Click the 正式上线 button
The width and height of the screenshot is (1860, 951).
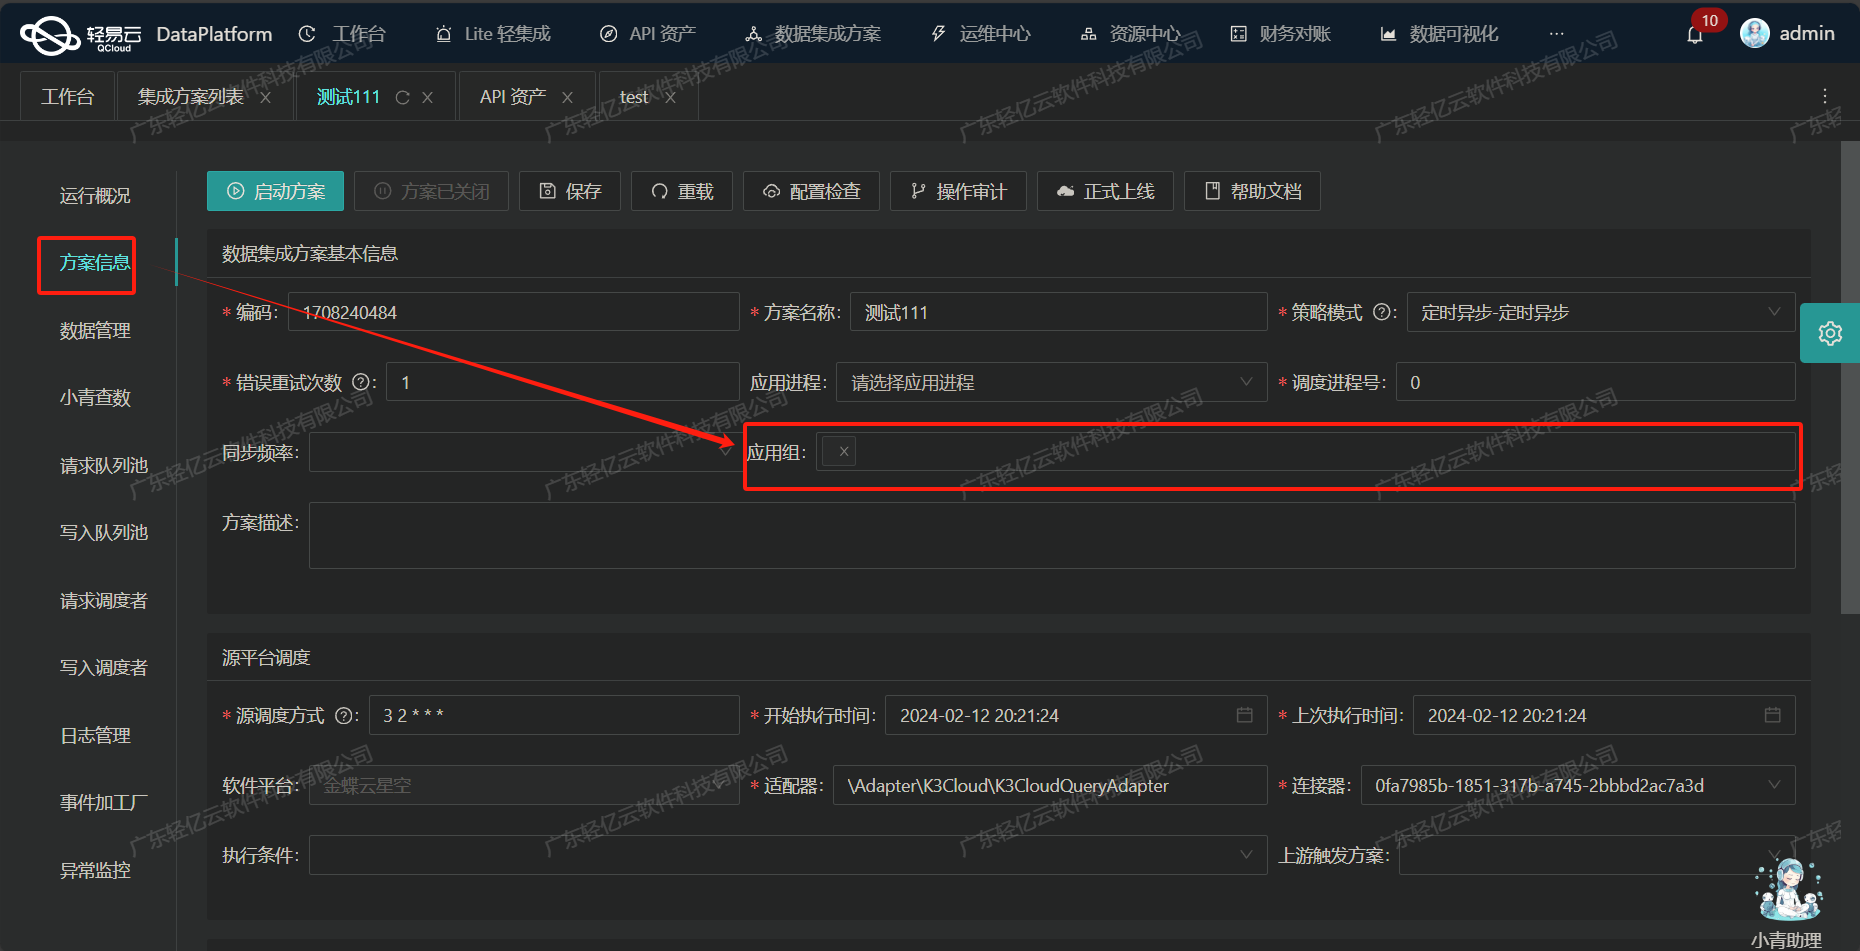(x=1105, y=191)
